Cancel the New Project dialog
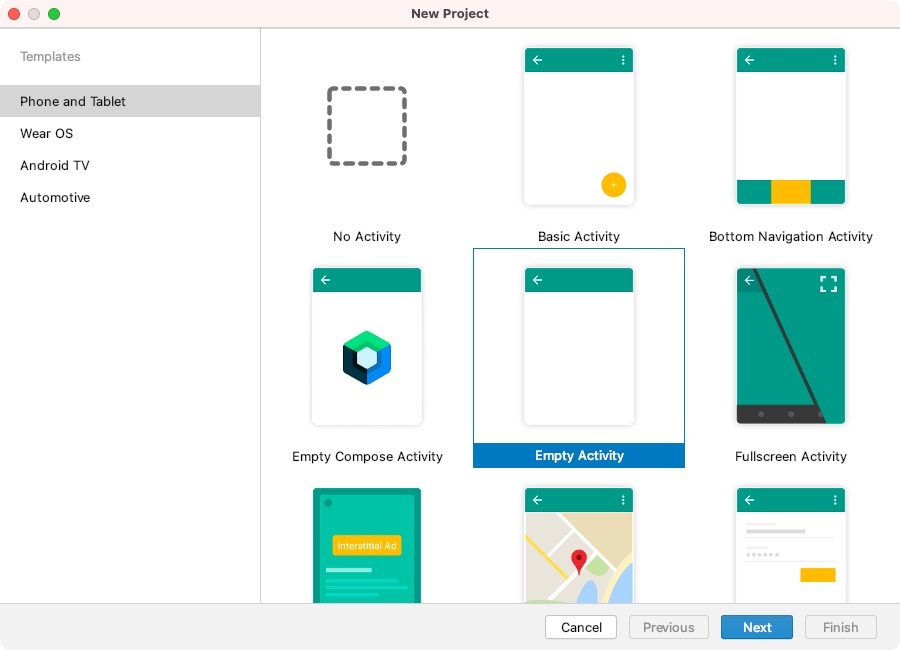 click(x=581, y=627)
